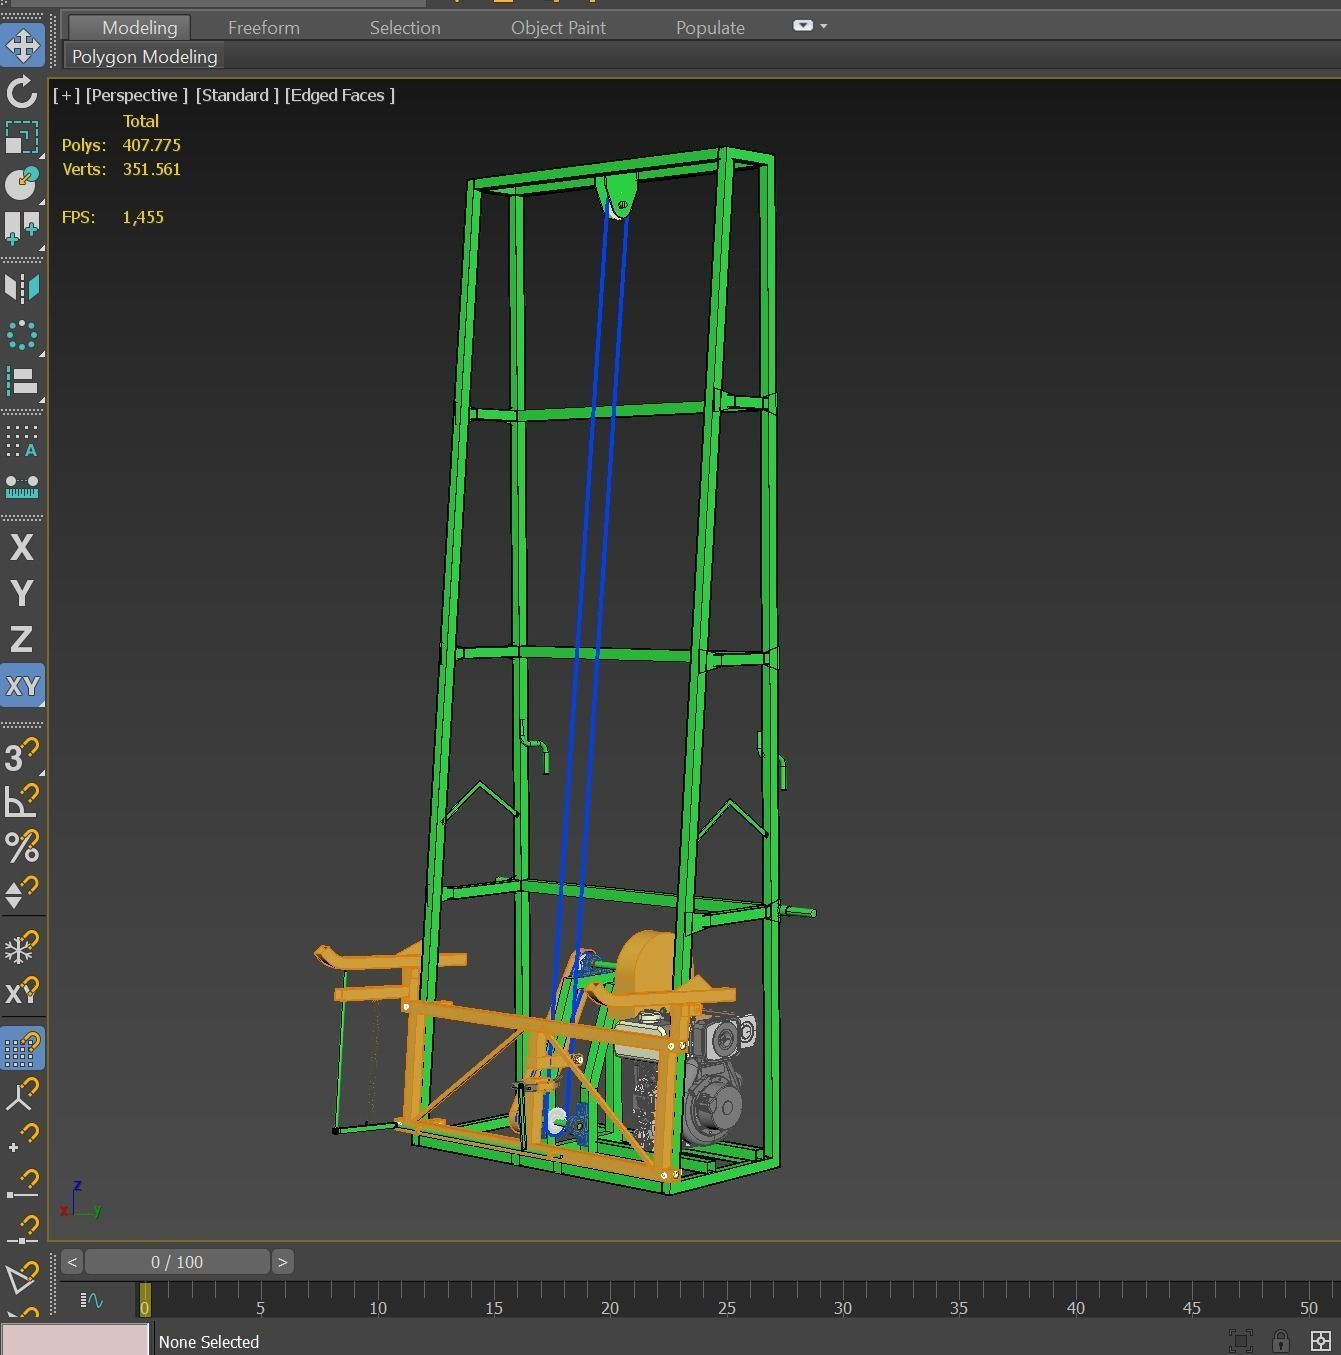Image resolution: width=1341 pixels, height=1355 pixels.
Task: Enable the vertex snap with plus mark
Action: (22, 1140)
